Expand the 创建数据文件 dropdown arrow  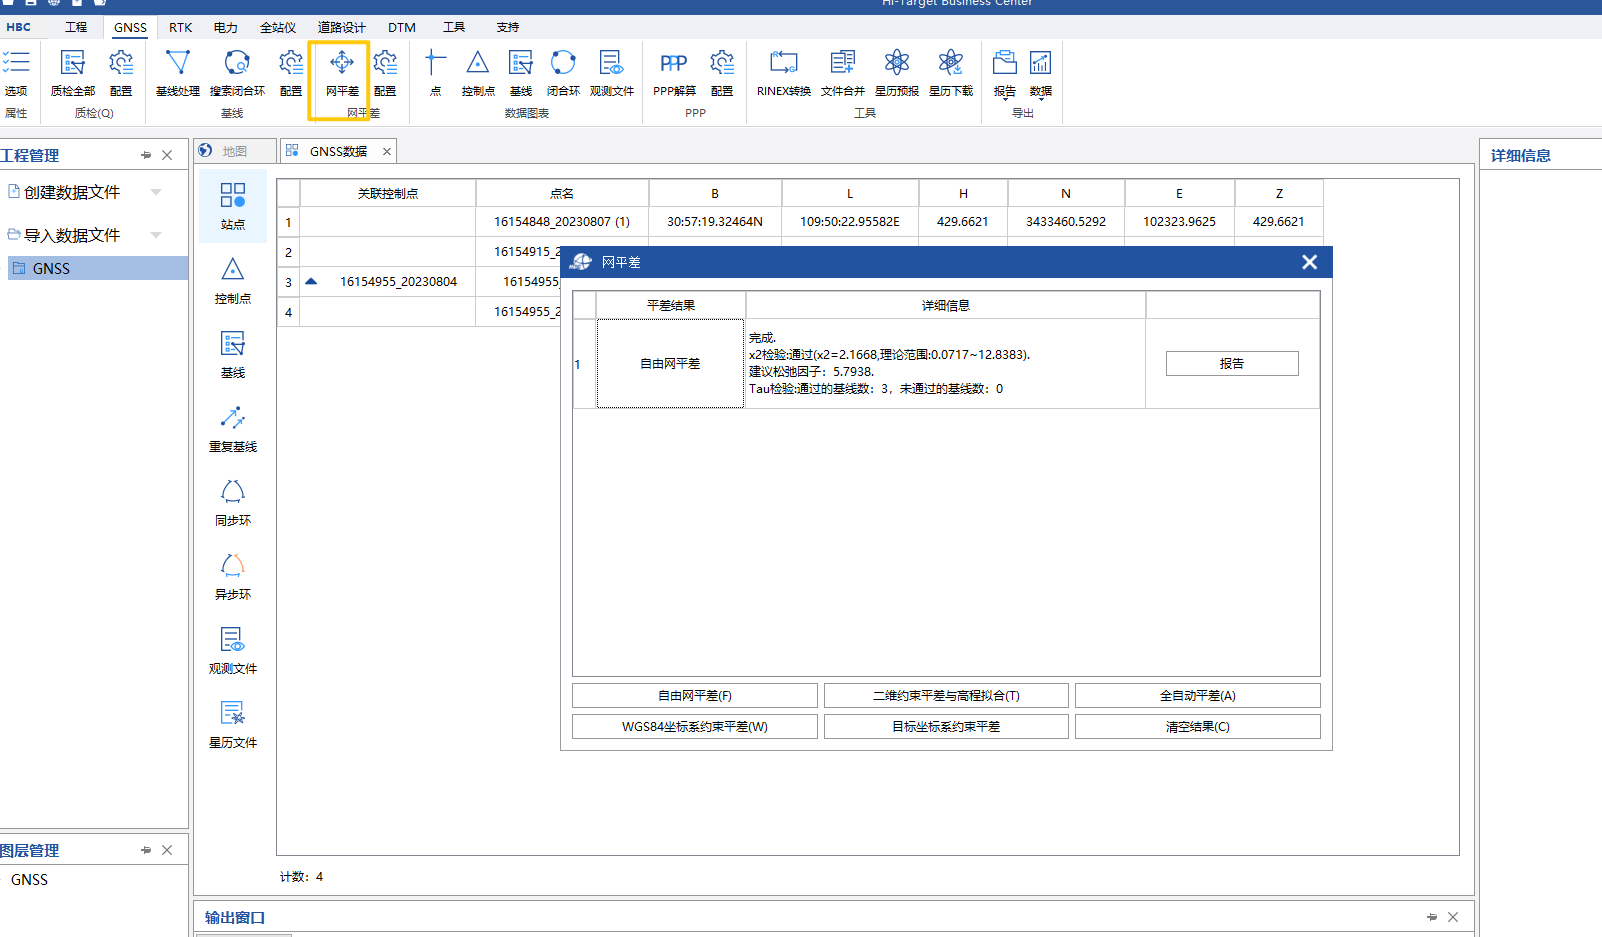click(x=156, y=192)
